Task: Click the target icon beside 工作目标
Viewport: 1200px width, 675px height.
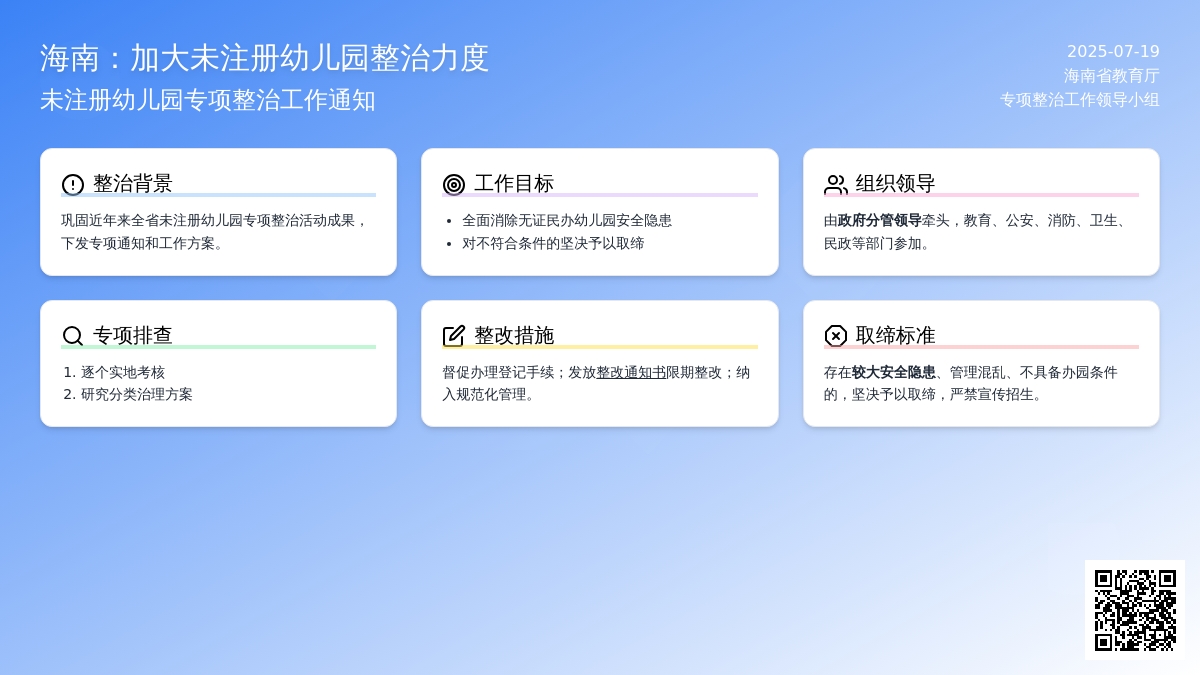Action: coord(454,184)
